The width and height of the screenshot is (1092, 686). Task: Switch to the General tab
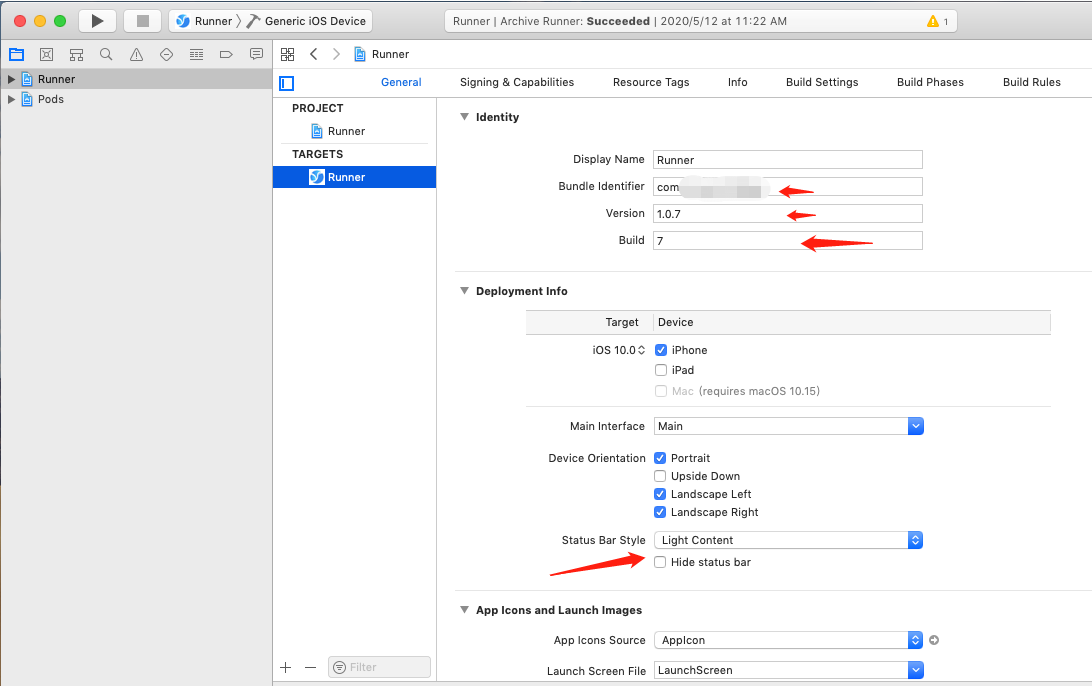click(x=401, y=82)
